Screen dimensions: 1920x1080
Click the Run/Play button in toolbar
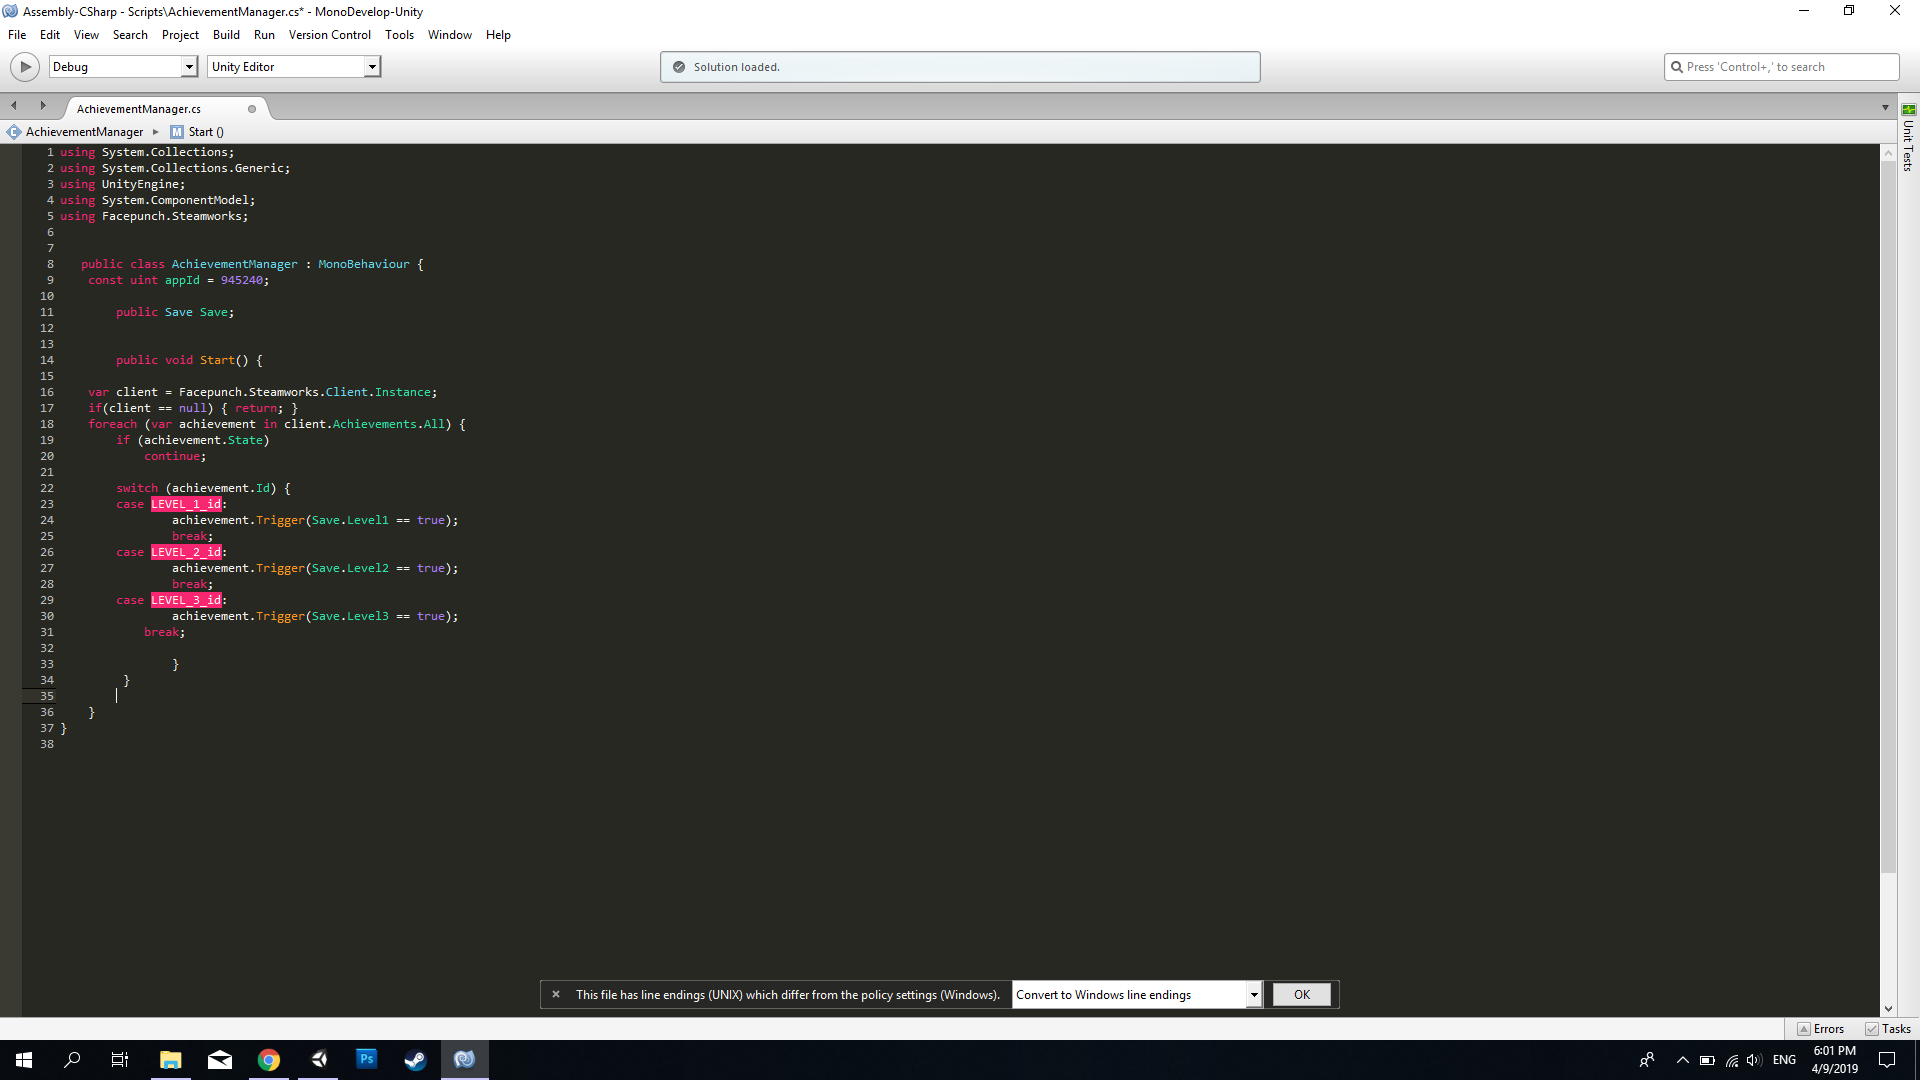24,66
